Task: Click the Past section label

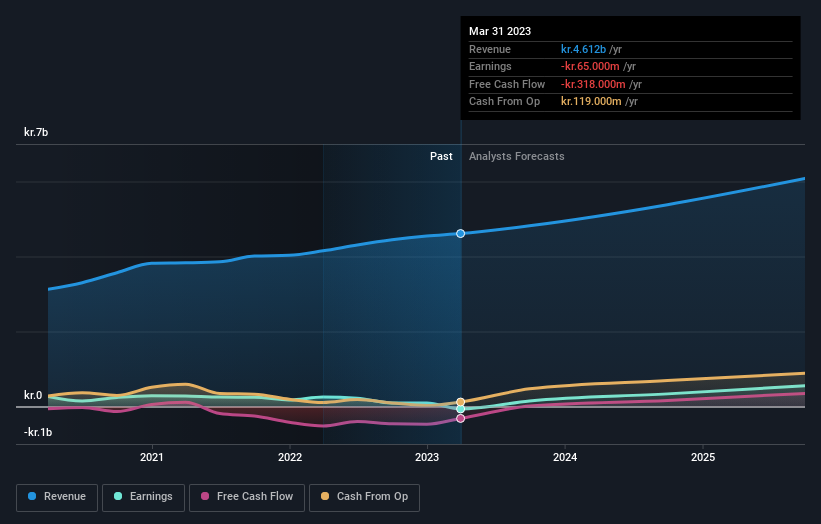Action: (x=441, y=157)
